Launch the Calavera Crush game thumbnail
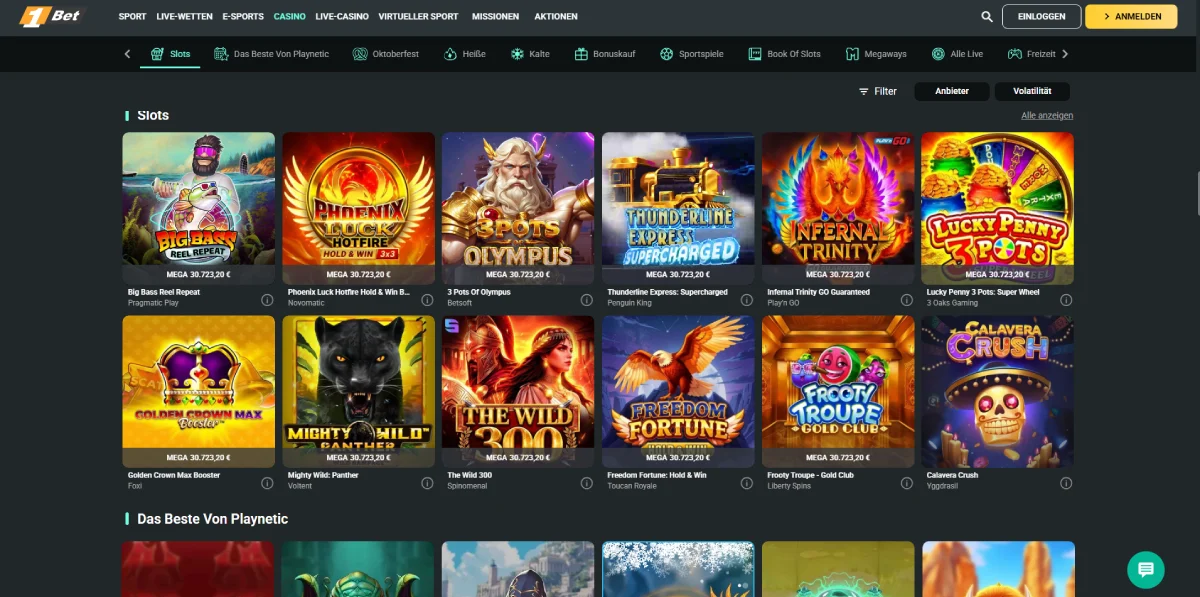Viewport: 1200px width, 597px height. click(x=998, y=392)
